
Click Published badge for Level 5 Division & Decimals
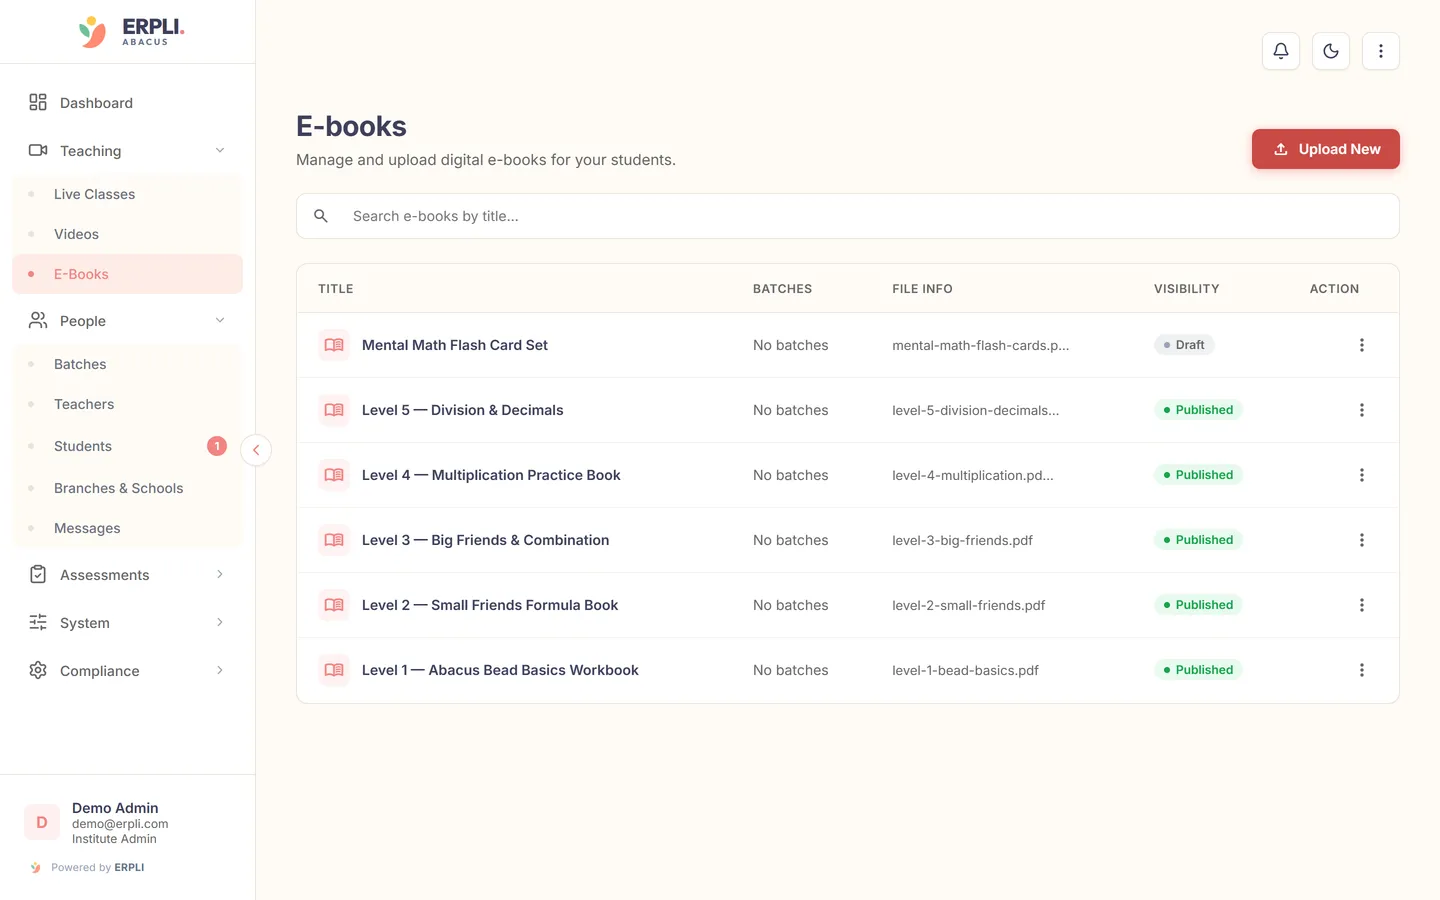tap(1198, 410)
